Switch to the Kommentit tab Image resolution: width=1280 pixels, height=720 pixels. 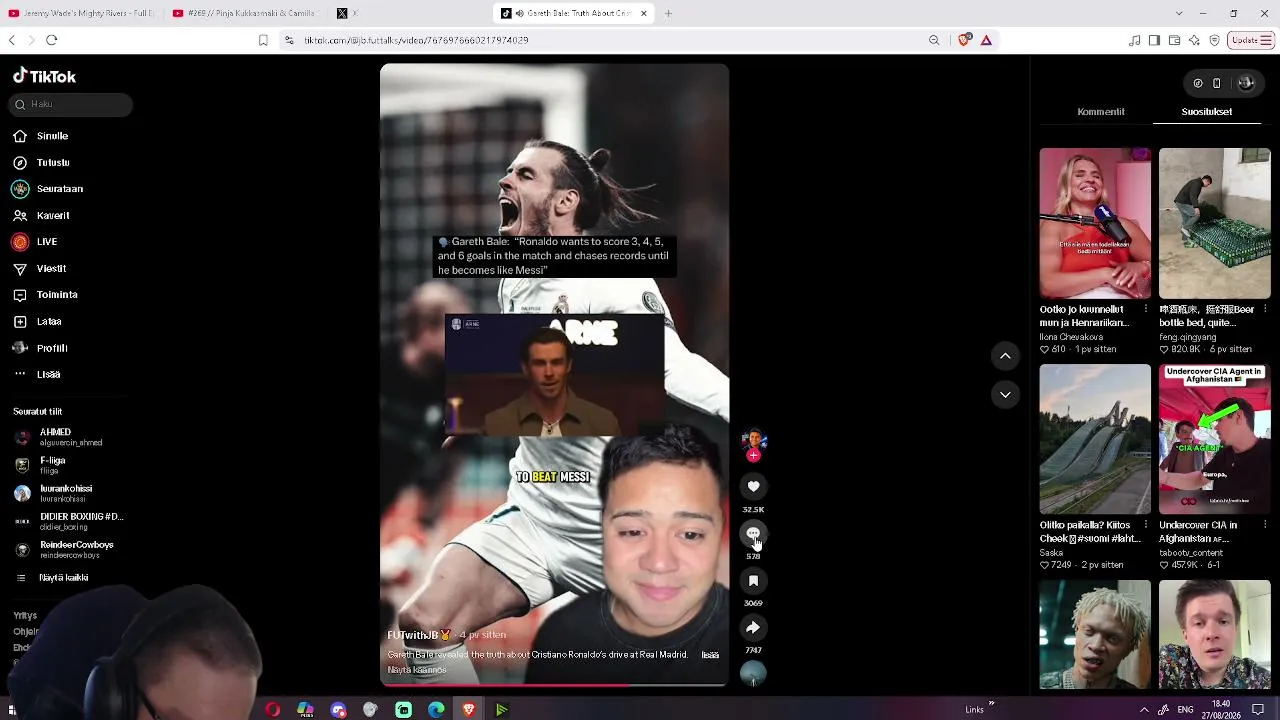pos(1101,112)
